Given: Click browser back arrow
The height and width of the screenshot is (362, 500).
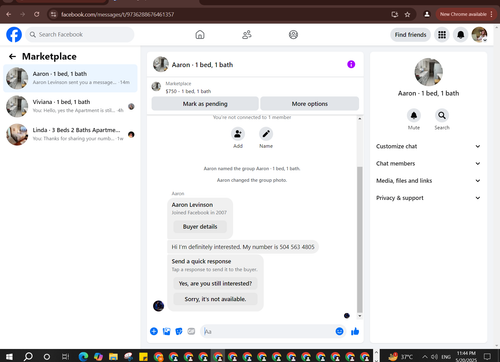Looking at the screenshot, I should click(9, 14).
